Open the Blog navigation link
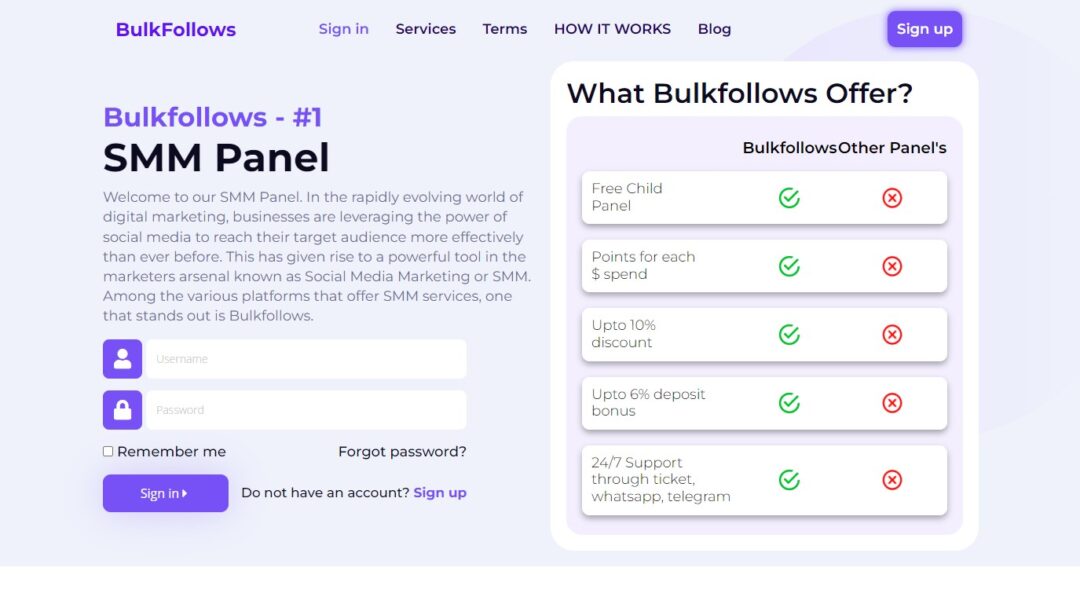 [714, 29]
